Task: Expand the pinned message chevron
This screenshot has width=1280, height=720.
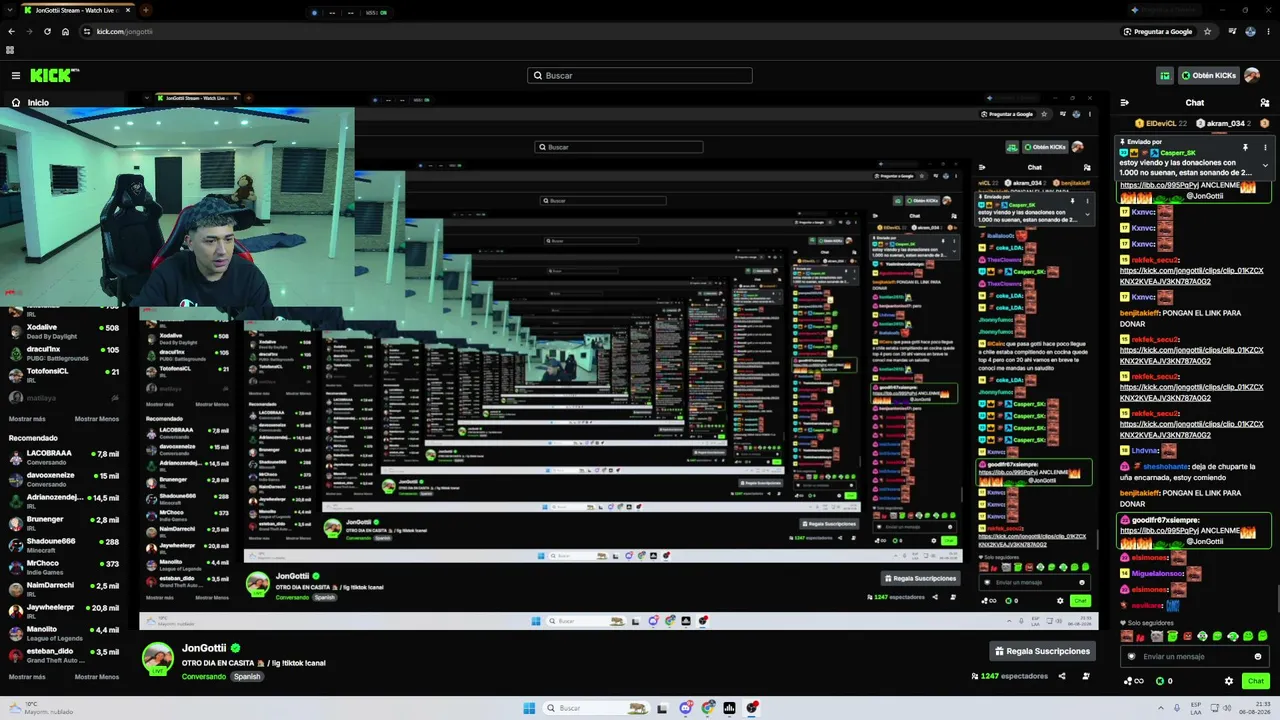Action: 1265,165
